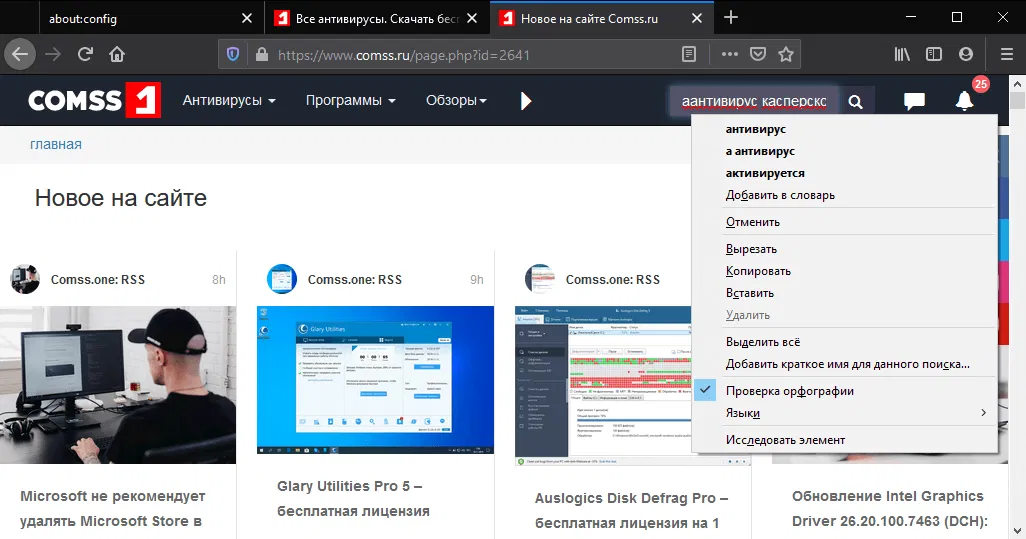The height and width of the screenshot is (539, 1026).
Task: Reload the current page
Action: click(85, 54)
